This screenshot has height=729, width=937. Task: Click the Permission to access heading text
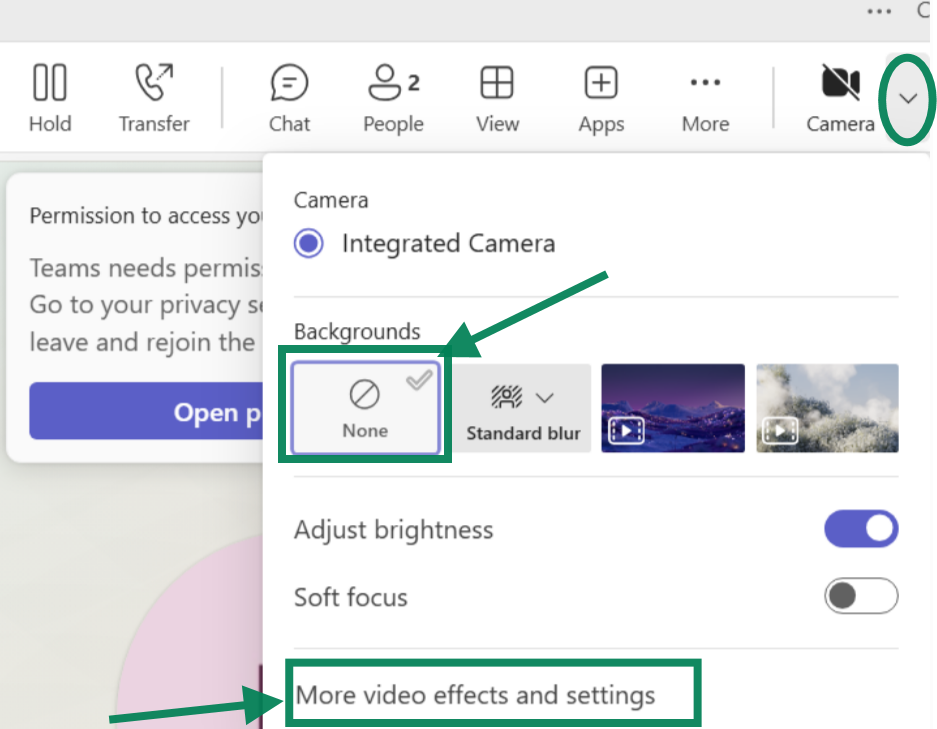(x=146, y=215)
